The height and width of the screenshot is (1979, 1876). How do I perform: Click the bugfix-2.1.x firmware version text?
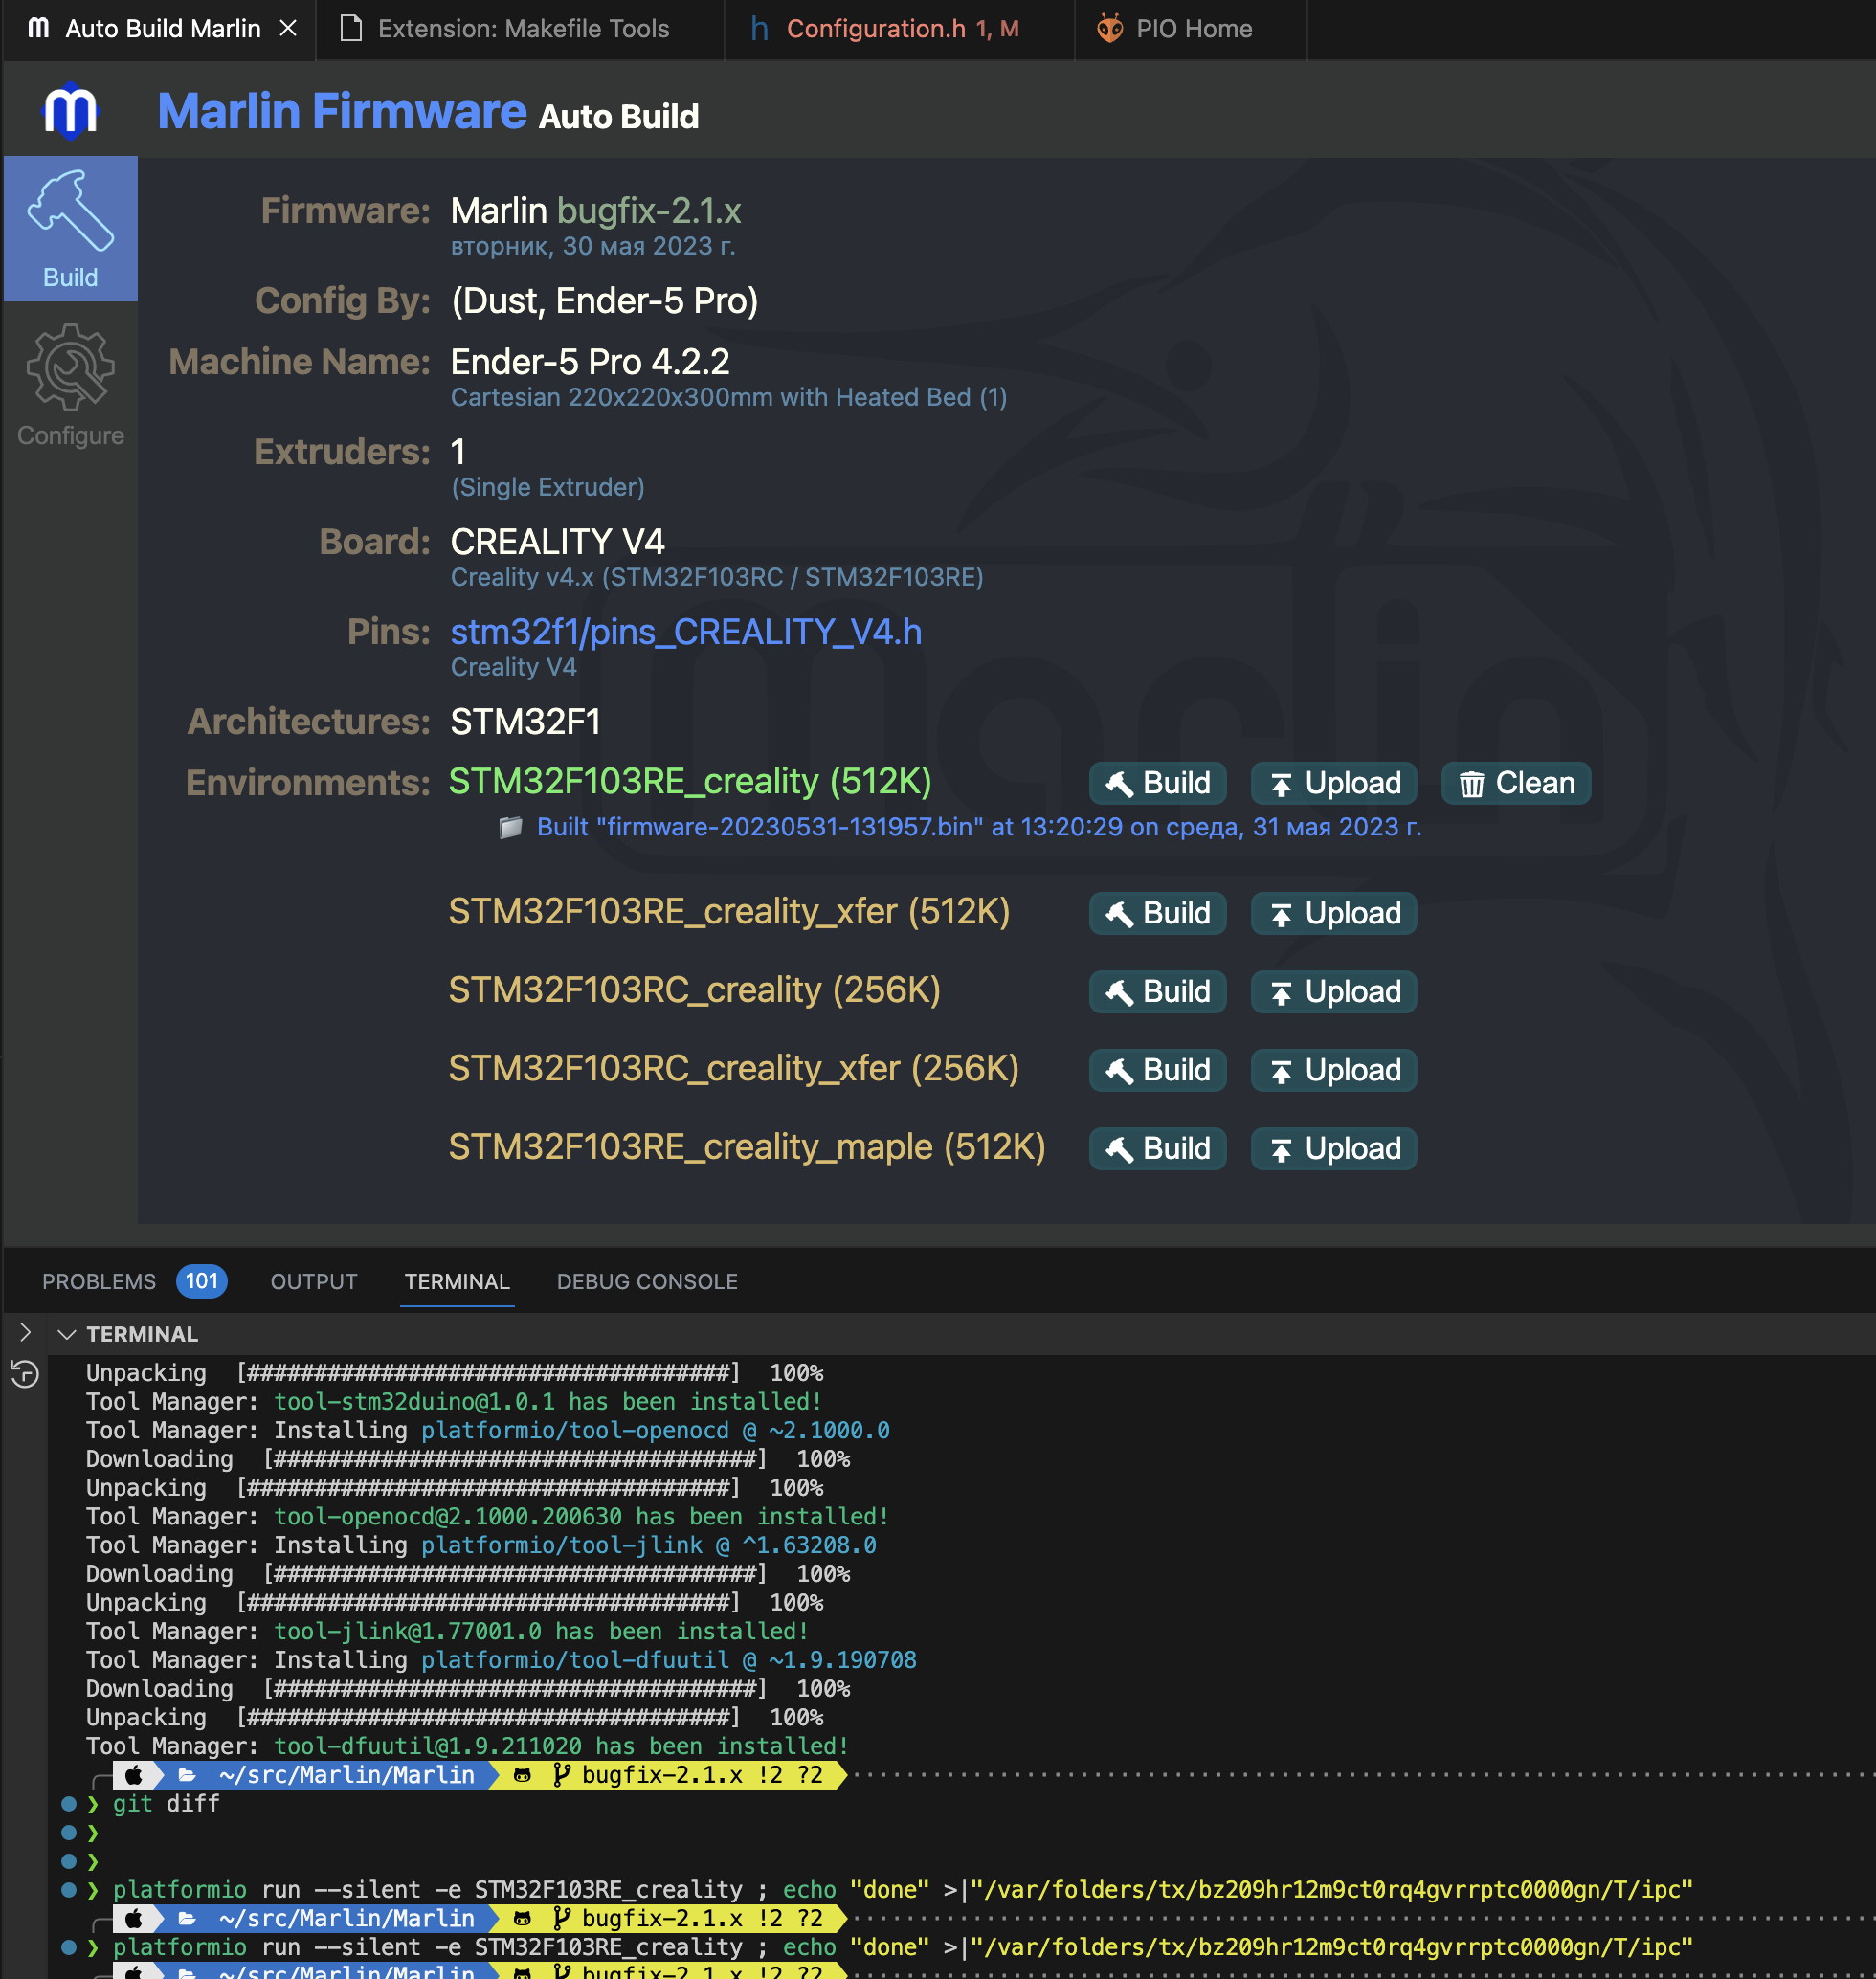[648, 211]
